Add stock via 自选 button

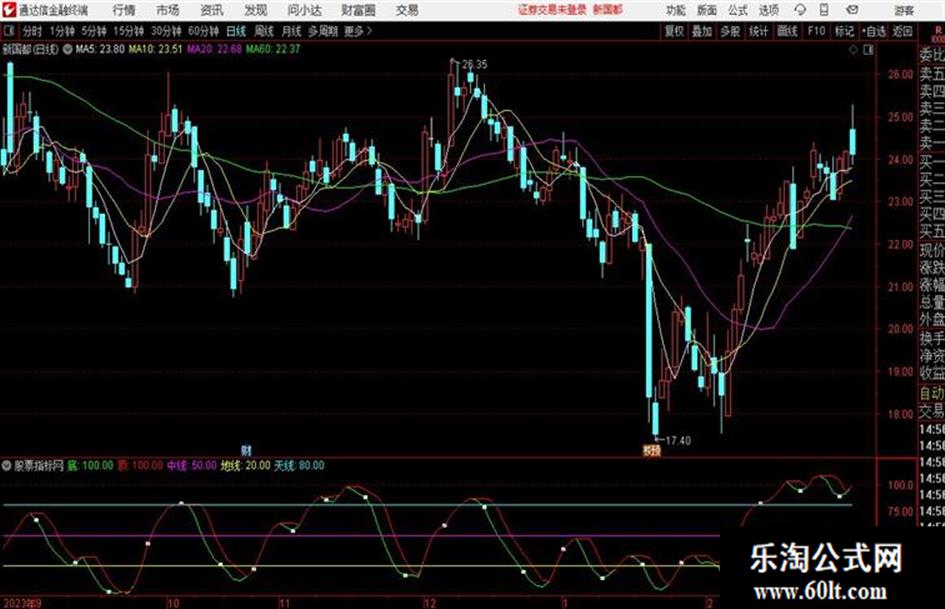(x=873, y=31)
